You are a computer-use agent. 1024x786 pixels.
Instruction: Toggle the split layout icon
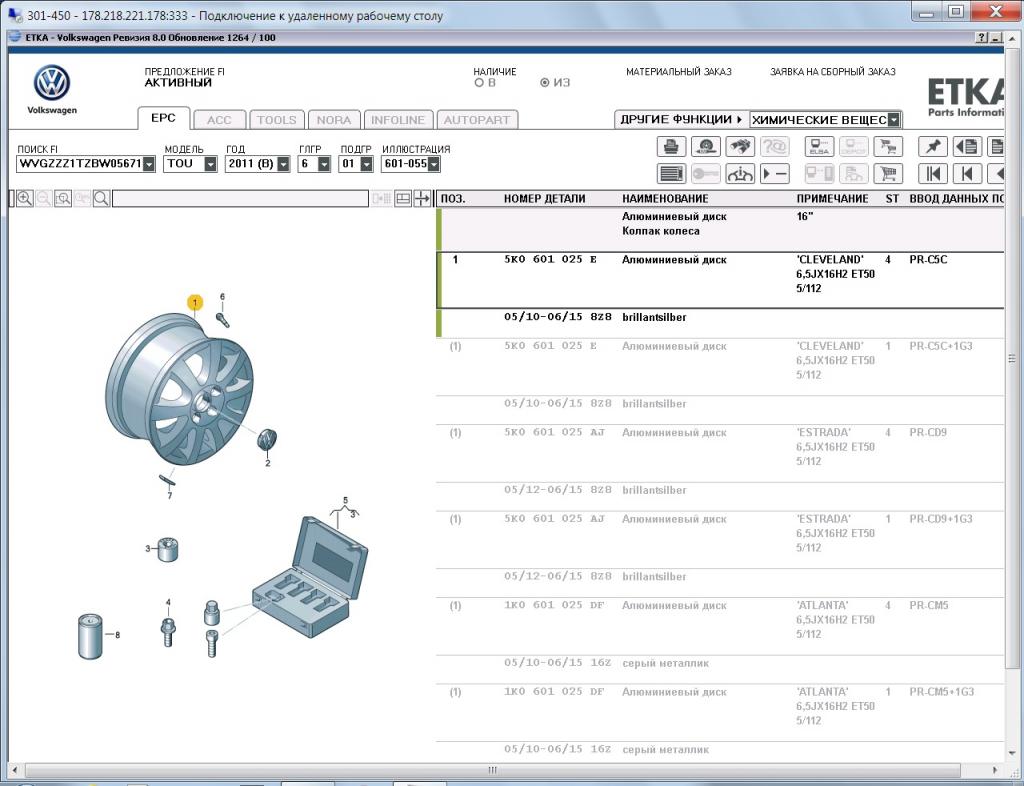pos(403,198)
